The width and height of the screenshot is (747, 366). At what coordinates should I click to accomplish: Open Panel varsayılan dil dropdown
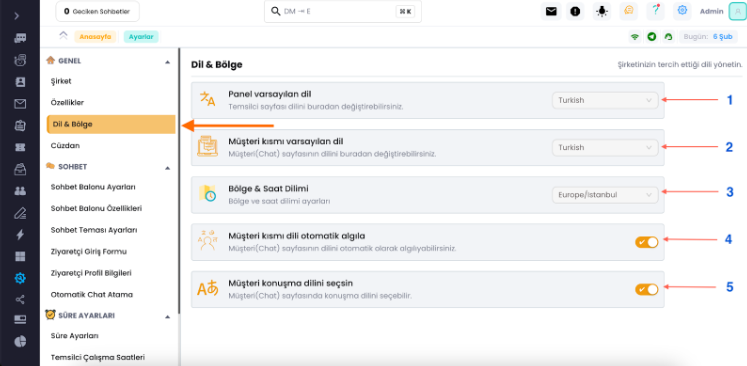tap(605, 101)
